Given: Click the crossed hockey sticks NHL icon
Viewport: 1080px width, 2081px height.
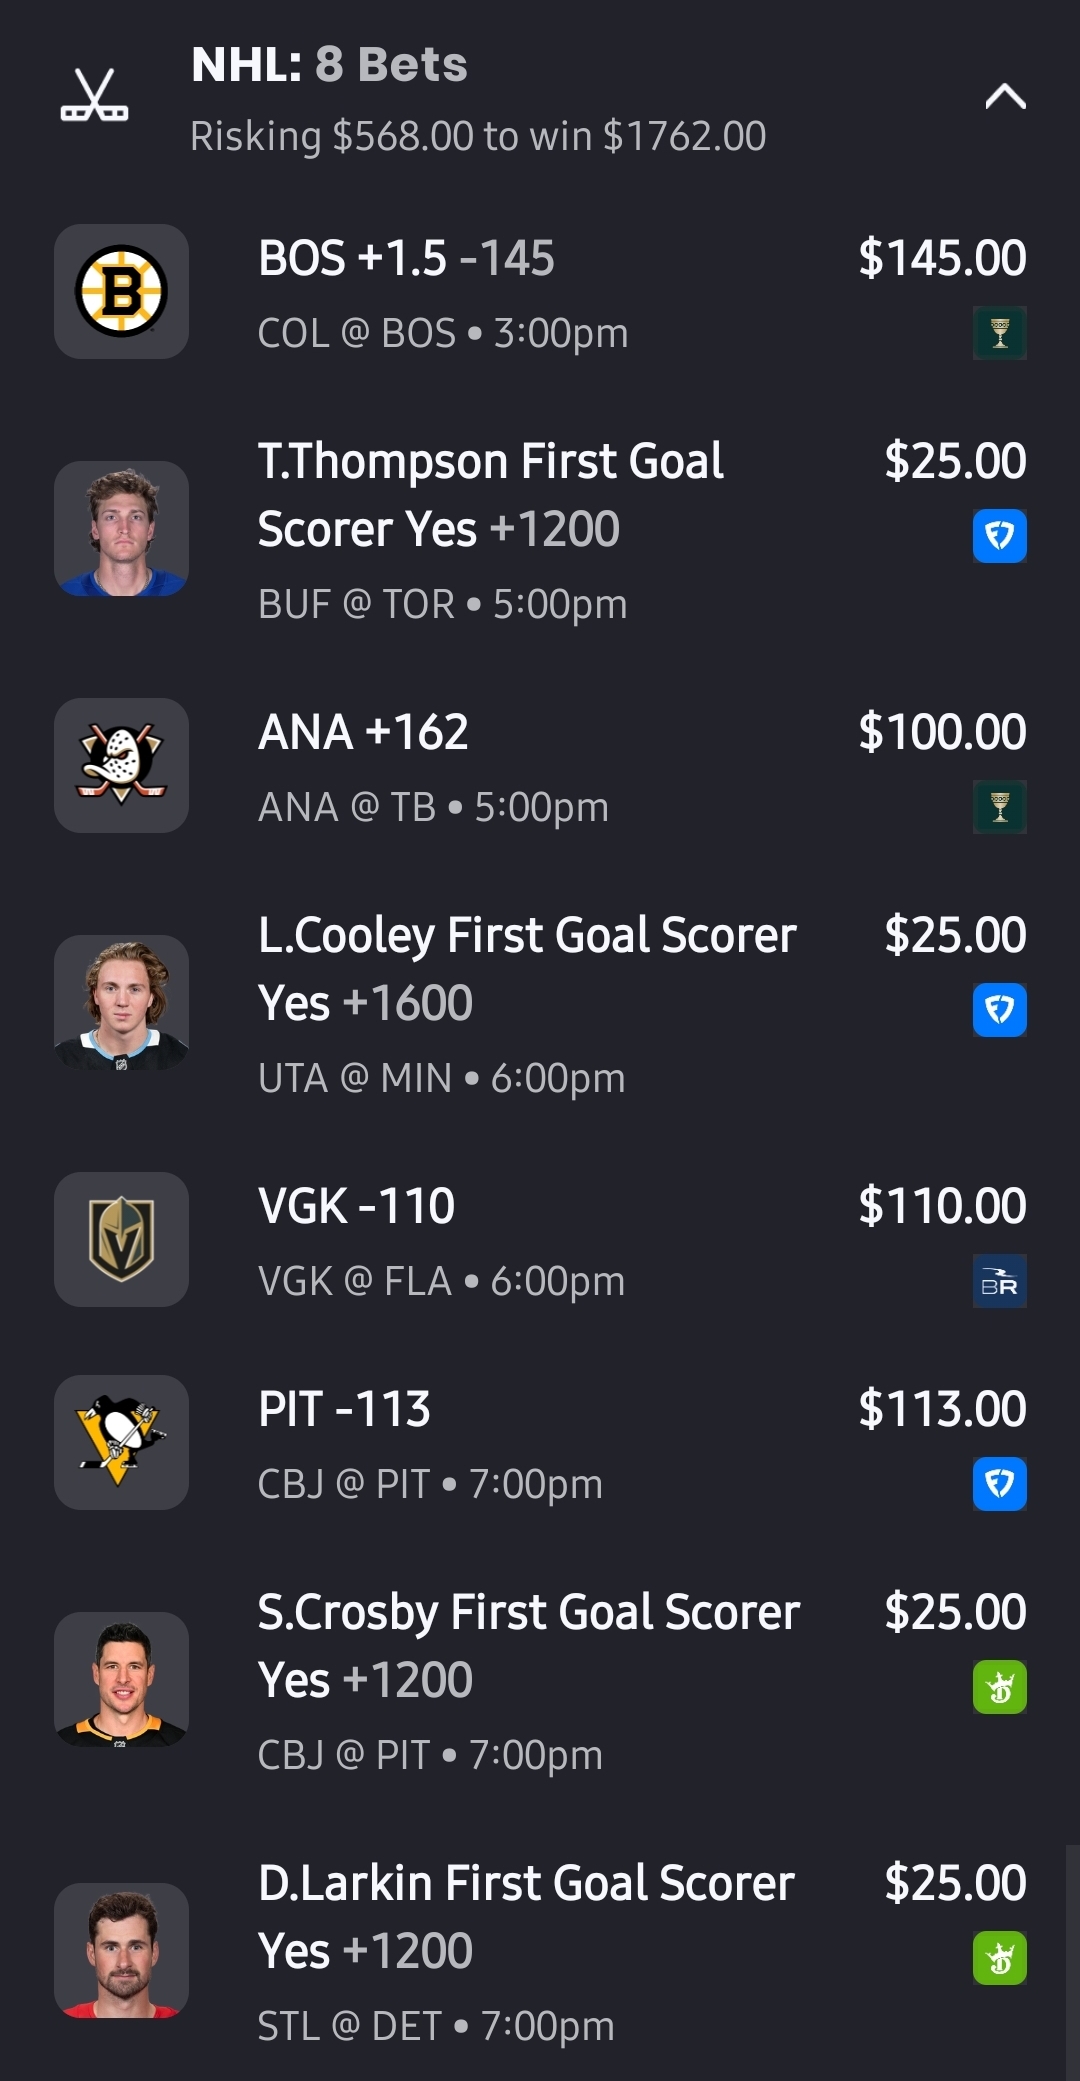Looking at the screenshot, I should coord(94,97).
